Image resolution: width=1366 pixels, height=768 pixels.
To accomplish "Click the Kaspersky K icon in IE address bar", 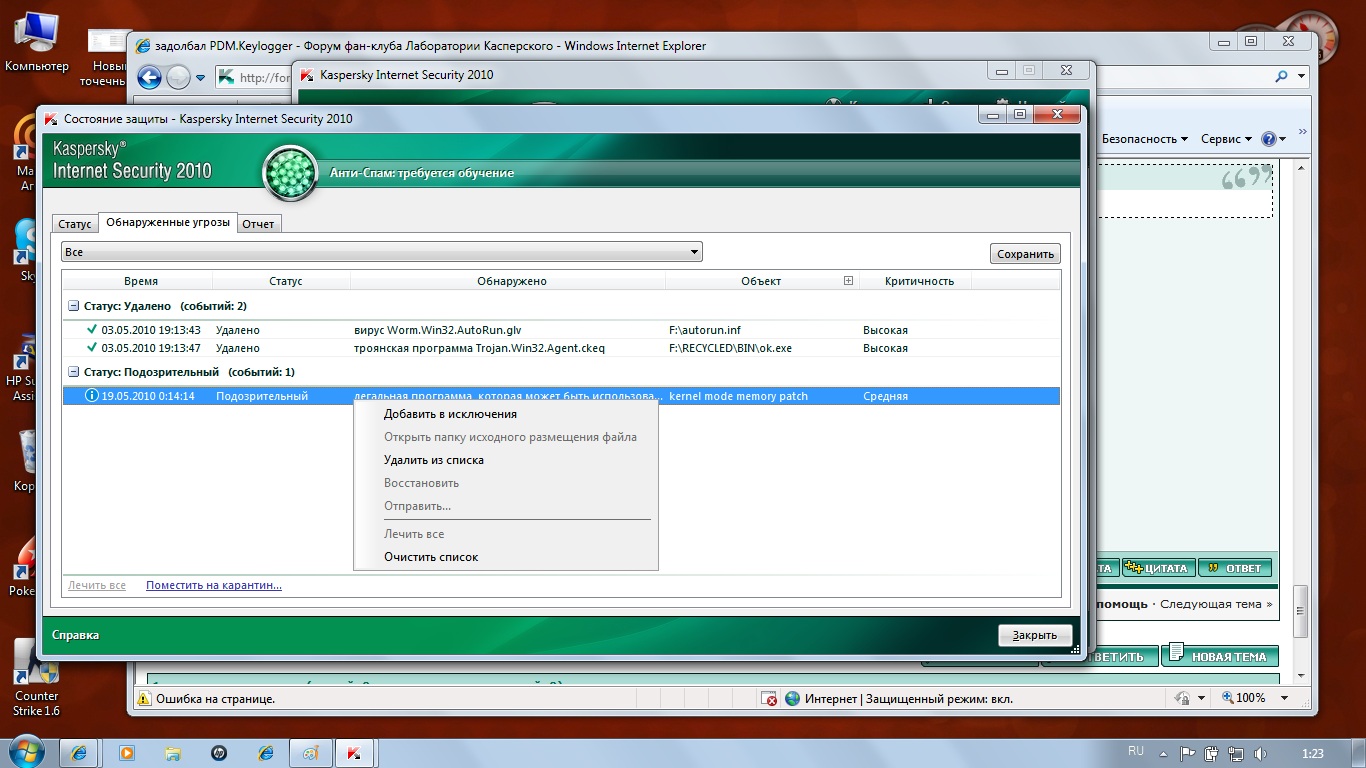I will [x=226, y=77].
